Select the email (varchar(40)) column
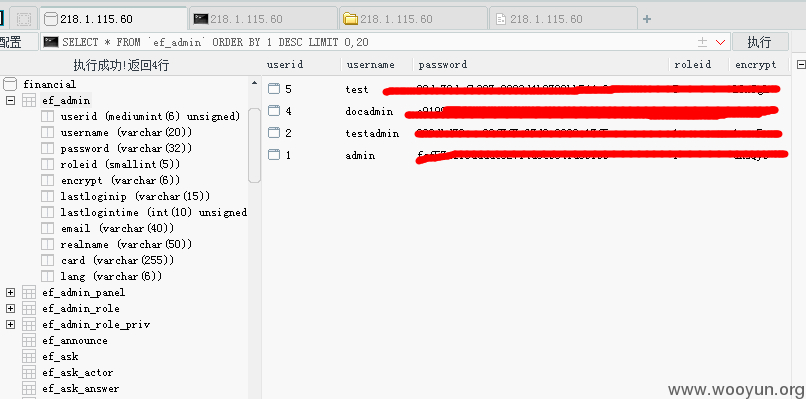The height and width of the screenshot is (399, 806). (117, 228)
